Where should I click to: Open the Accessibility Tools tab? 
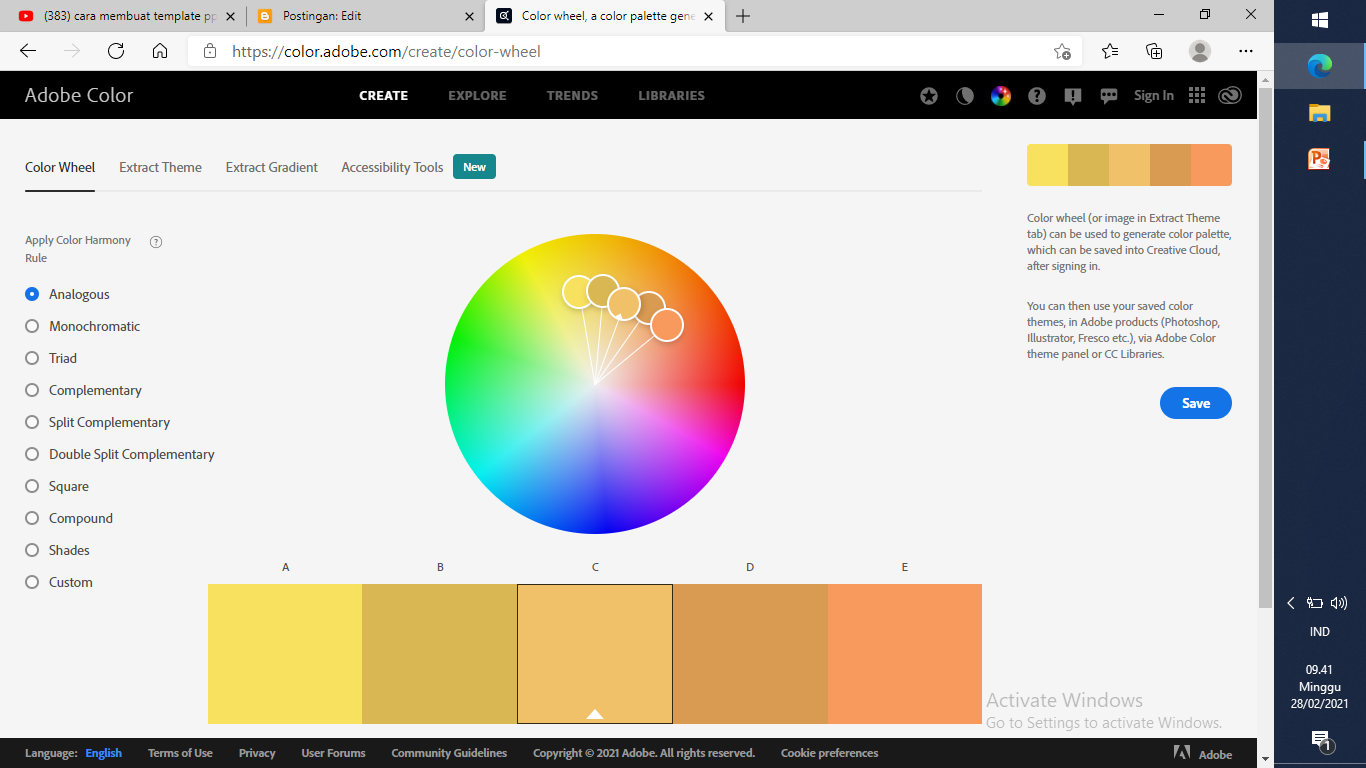[392, 168]
